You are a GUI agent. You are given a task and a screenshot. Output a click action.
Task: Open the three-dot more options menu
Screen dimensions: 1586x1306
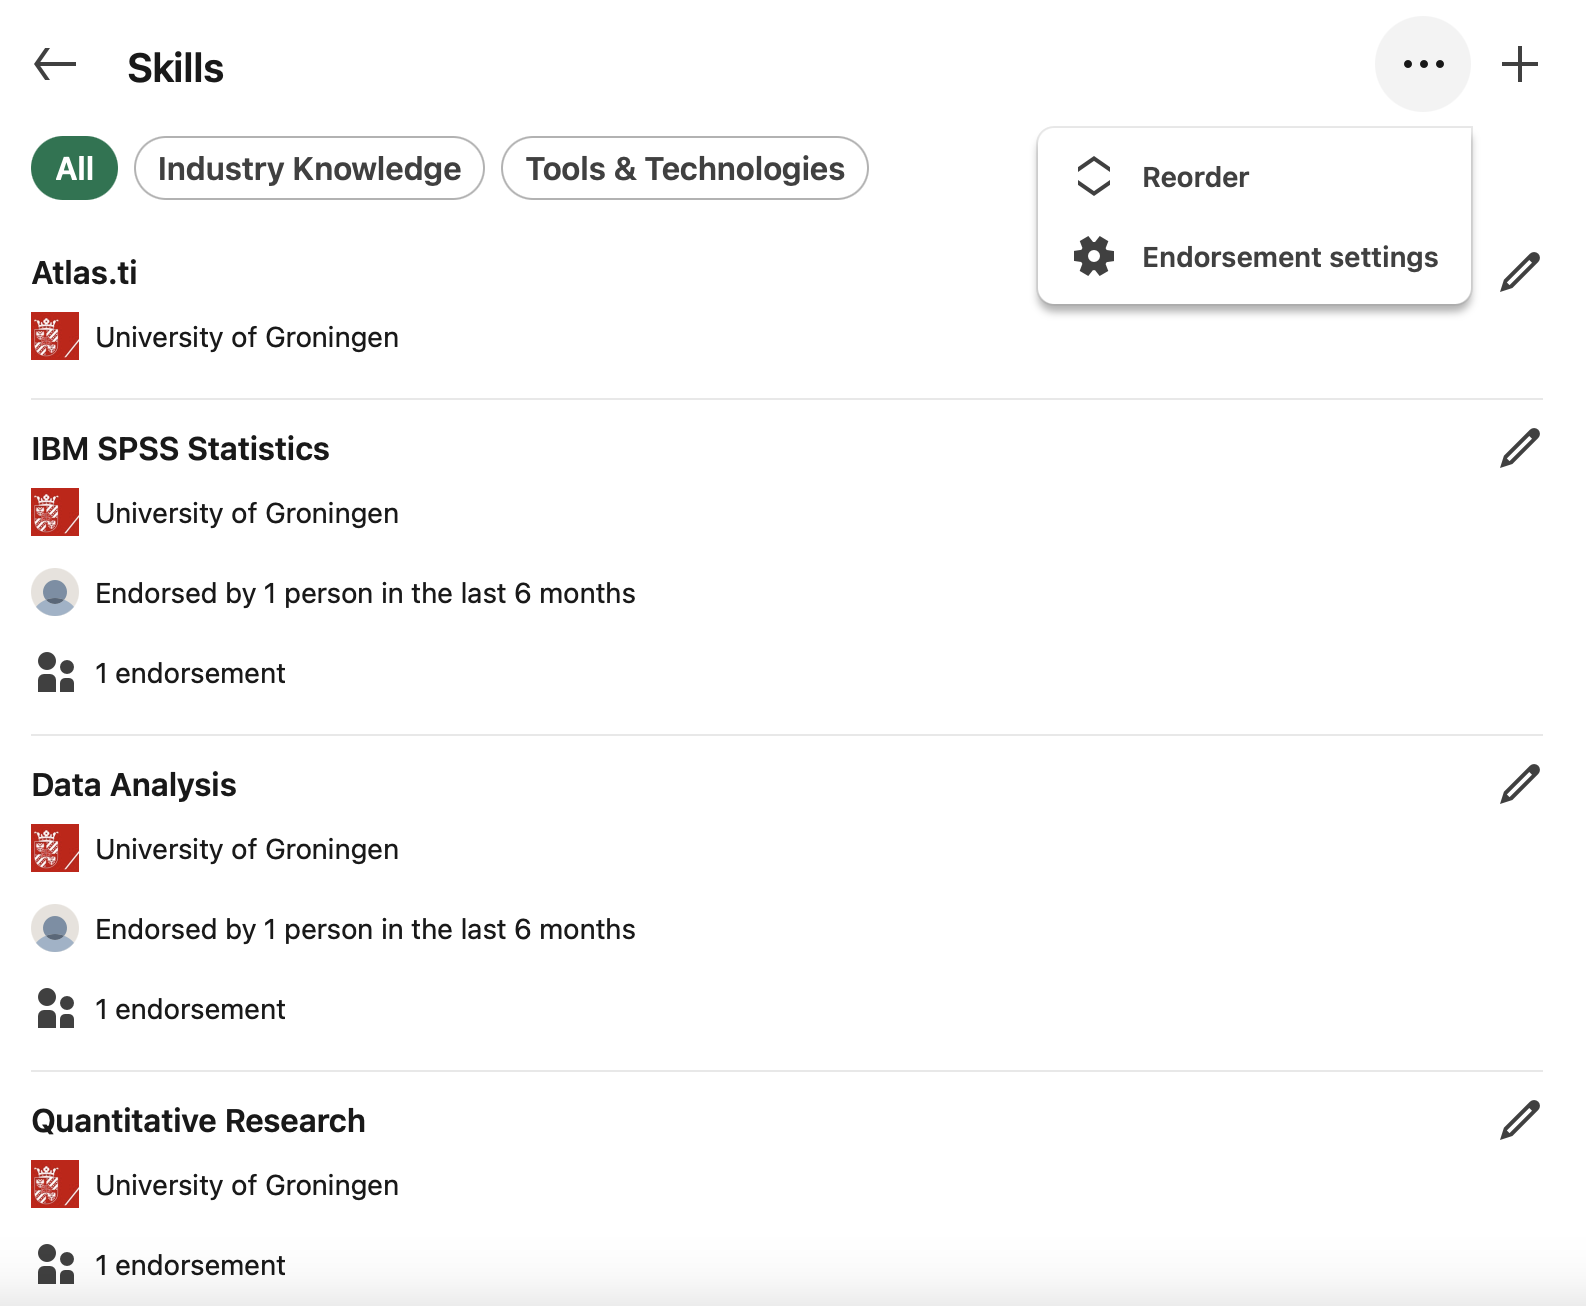[1423, 64]
